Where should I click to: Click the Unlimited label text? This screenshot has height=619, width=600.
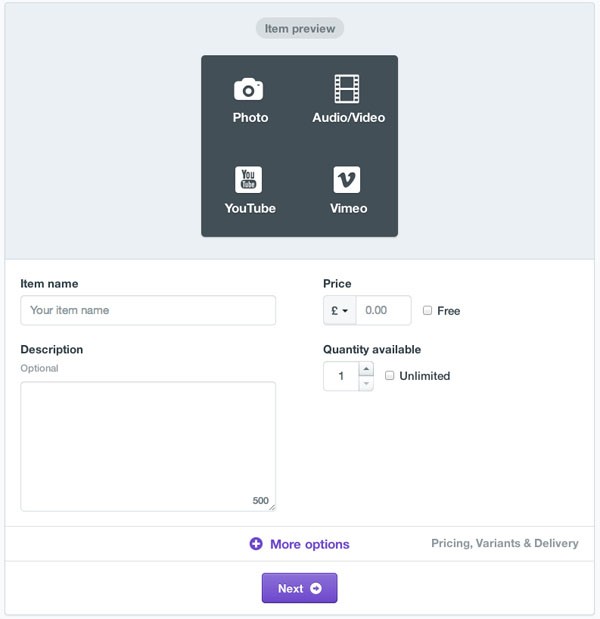coord(425,376)
